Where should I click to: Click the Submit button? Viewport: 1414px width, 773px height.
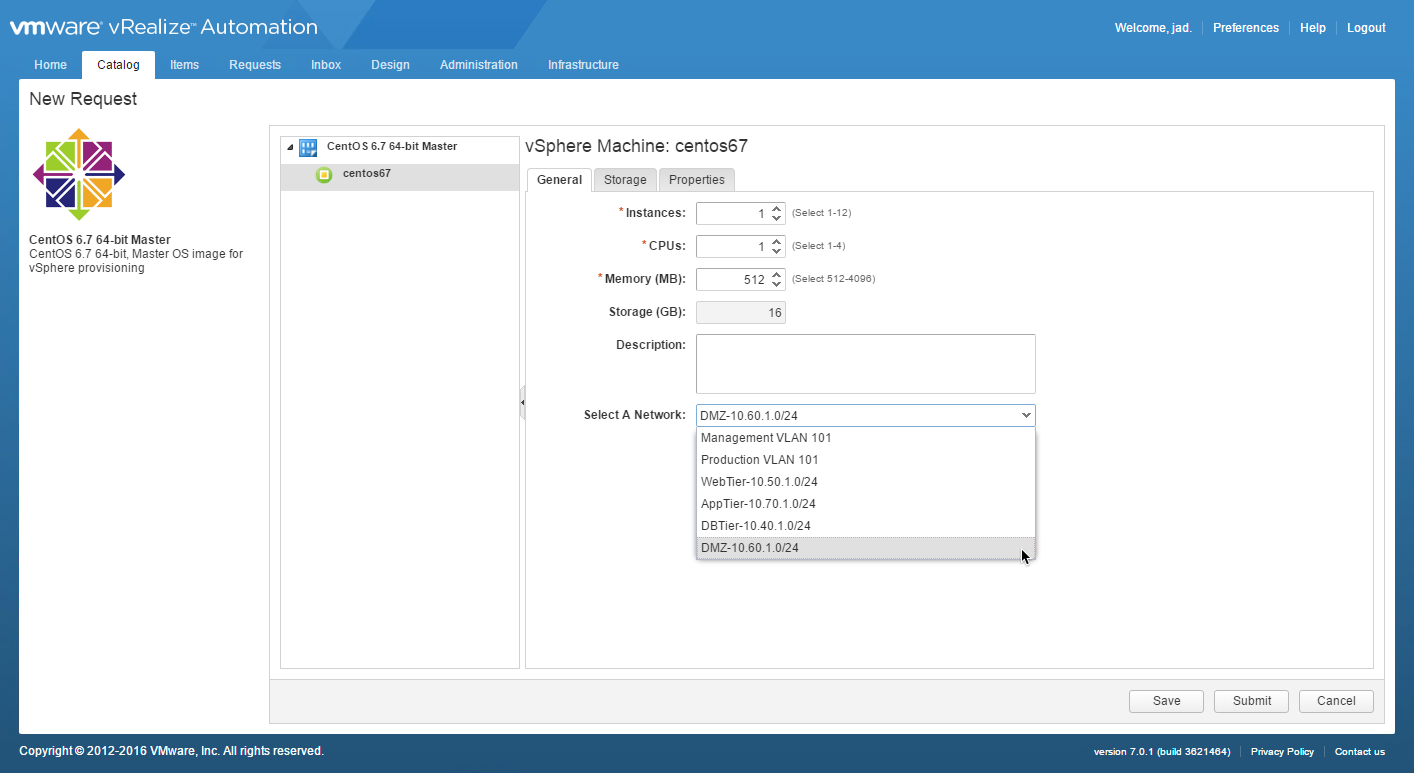(x=1251, y=701)
